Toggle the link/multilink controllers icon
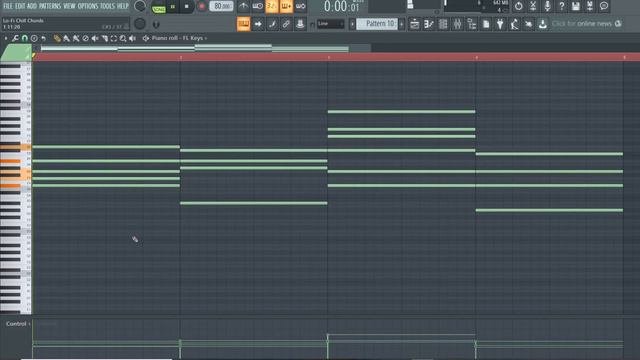640x360 pixels. pos(286,24)
